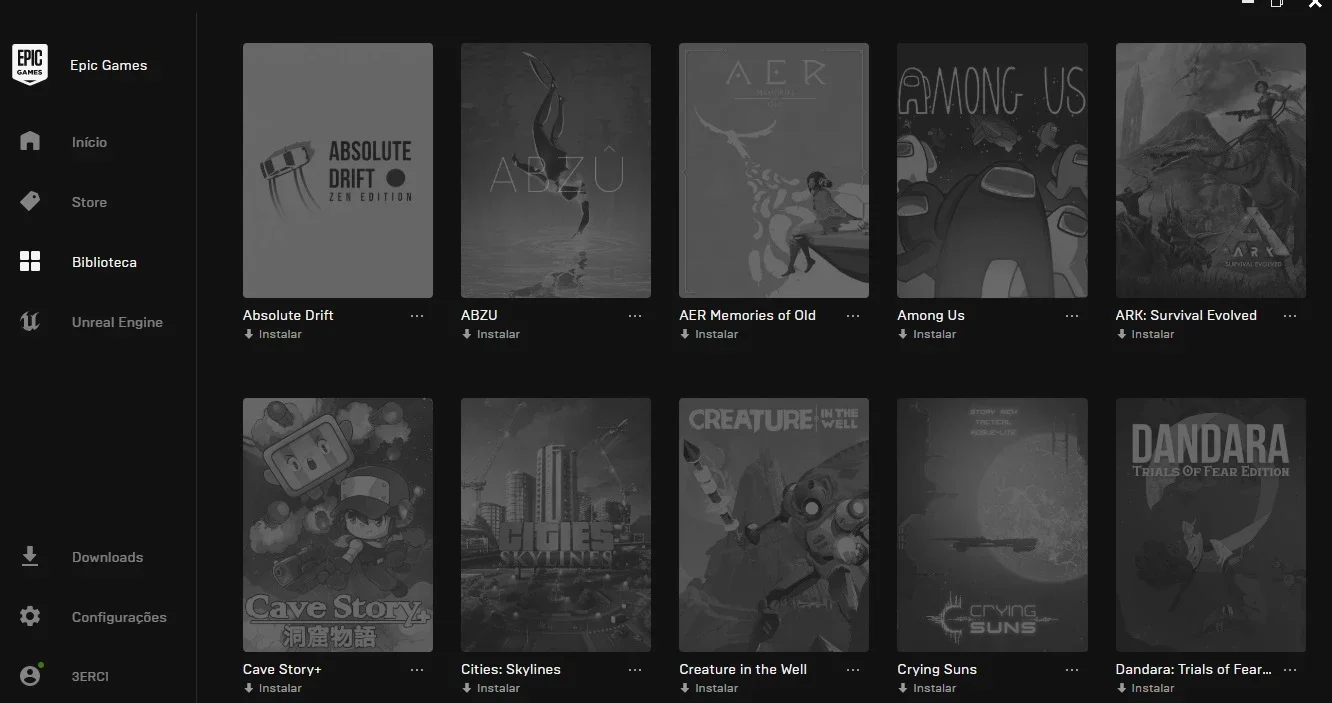Image resolution: width=1332 pixels, height=703 pixels.
Task: Open options menu for Crying Suns
Action: [x=1072, y=669]
